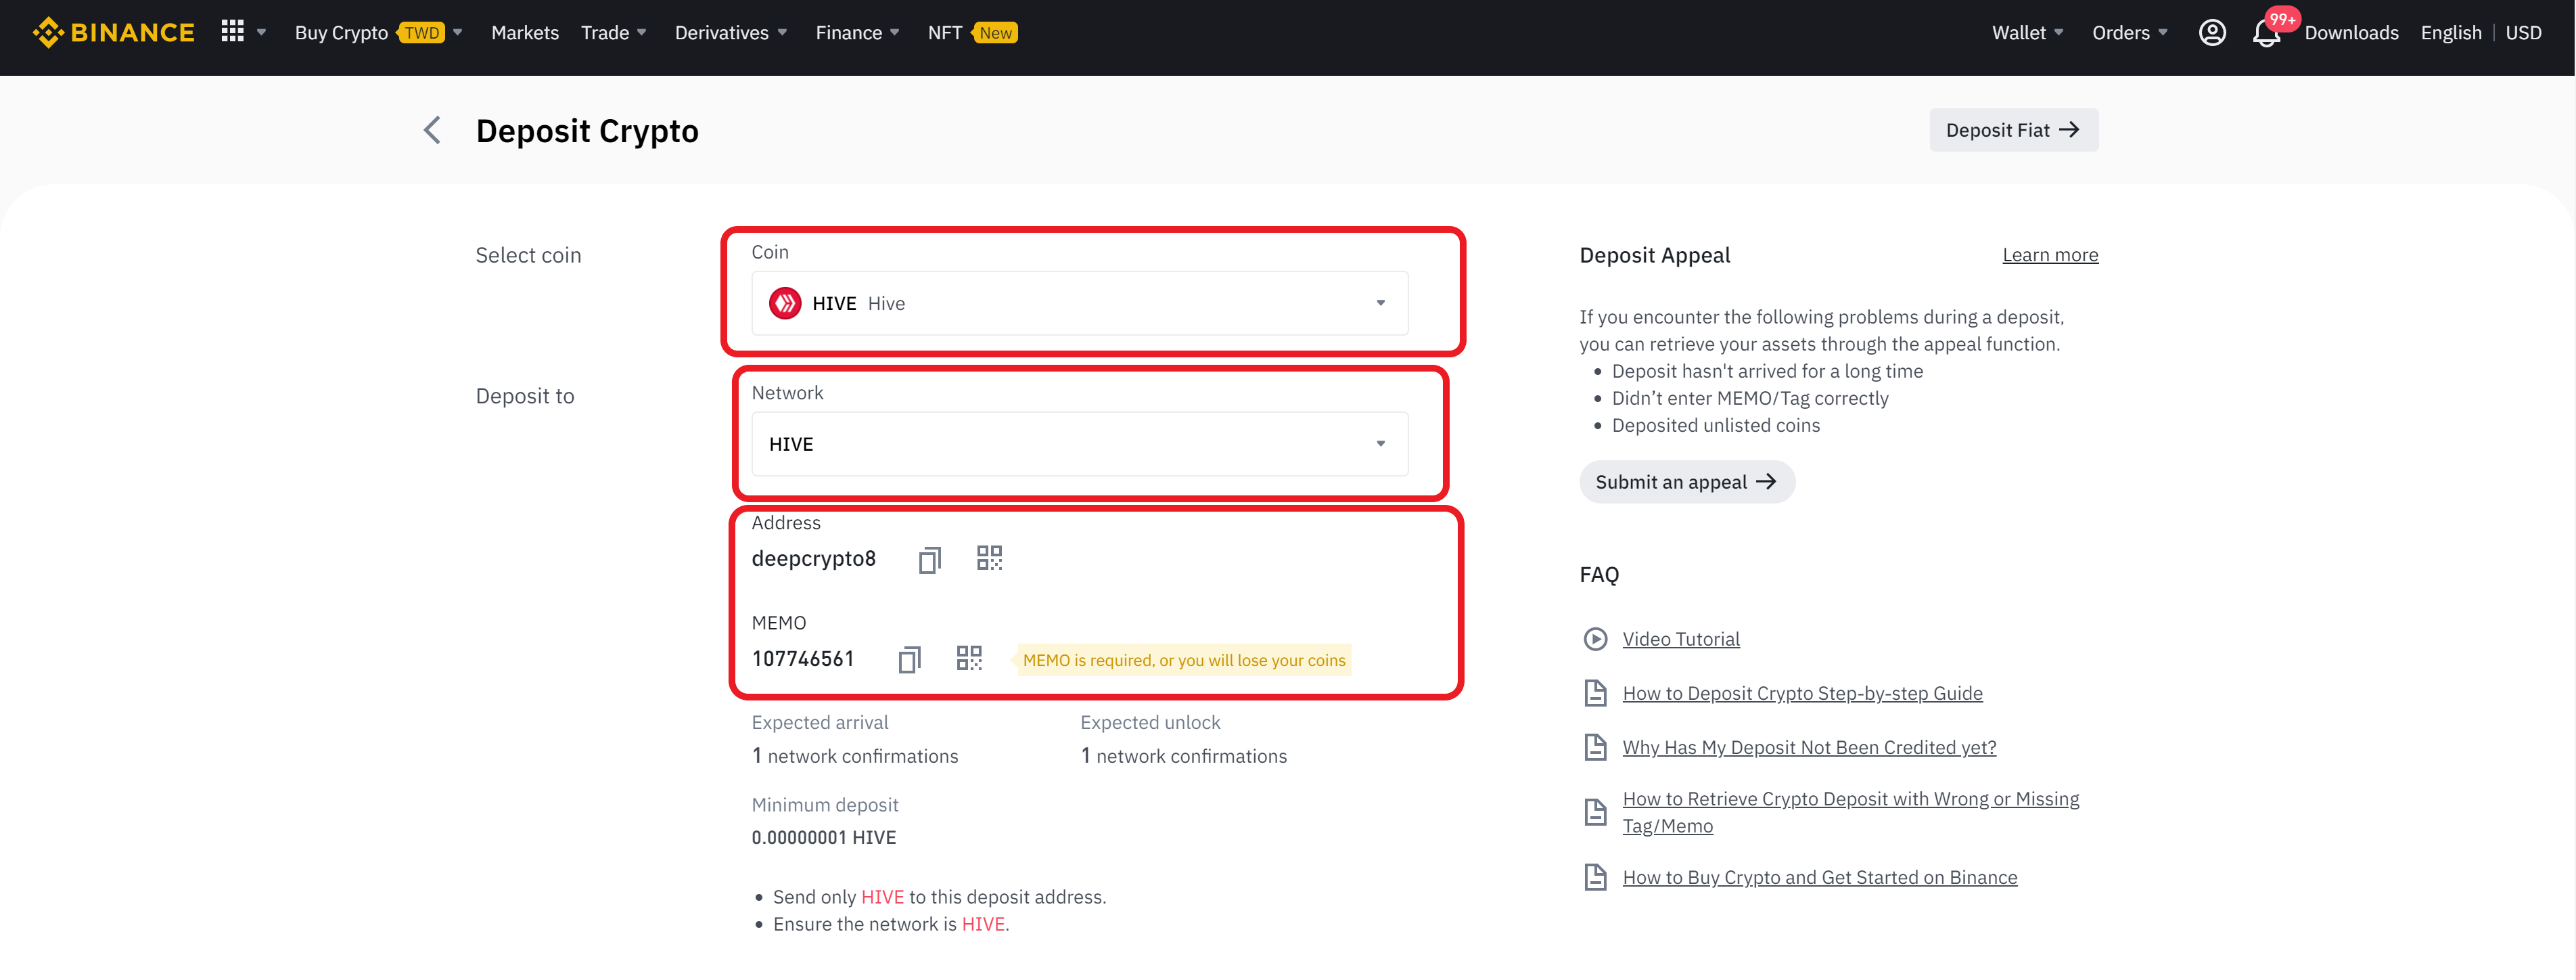This screenshot has width=2576, height=980.
Task: Open the Derivatives dropdown menu
Action: pos(731,33)
